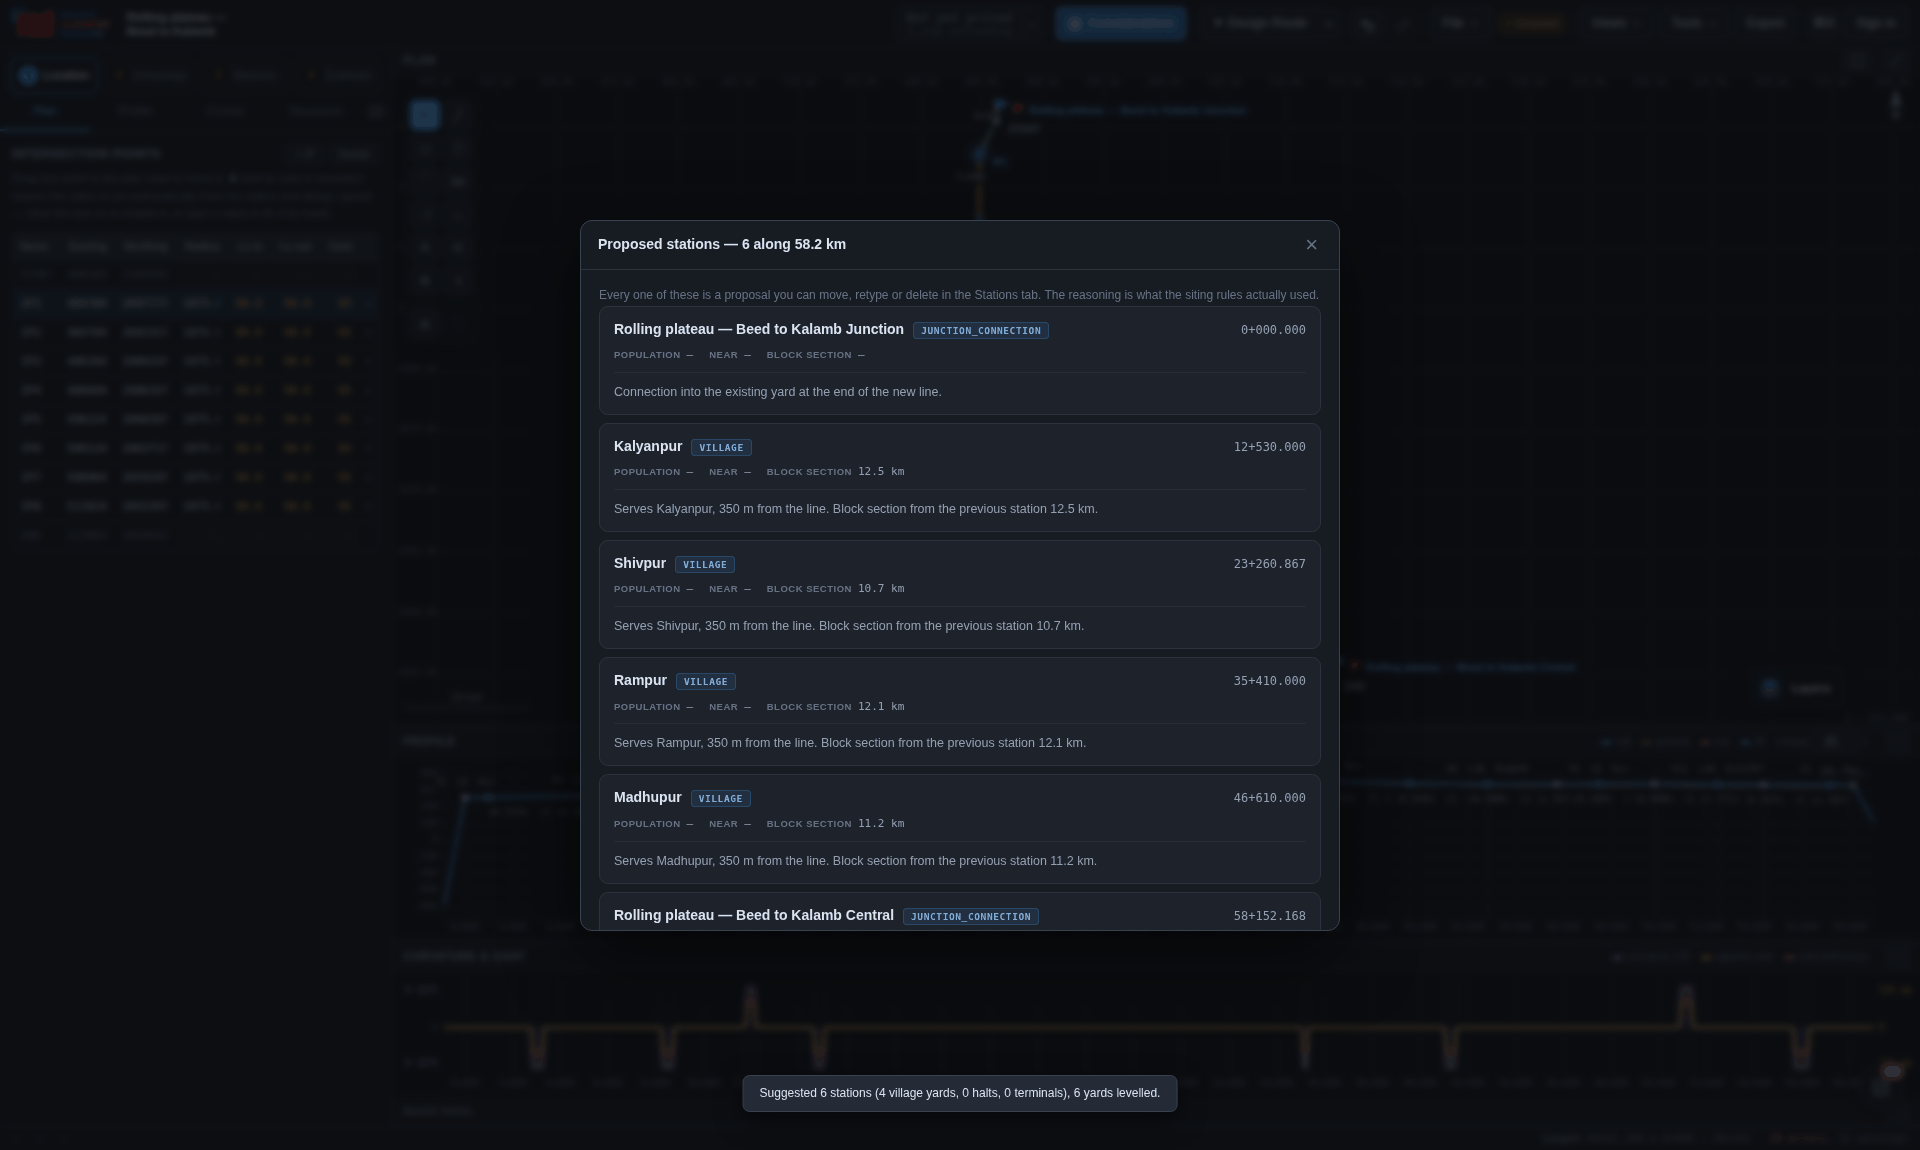Image resolution: width=1920 pixels, height=1150 pixels.
Task: Click chainage 12+530.000 for Kalyanpur
Action: point(1269,447)
